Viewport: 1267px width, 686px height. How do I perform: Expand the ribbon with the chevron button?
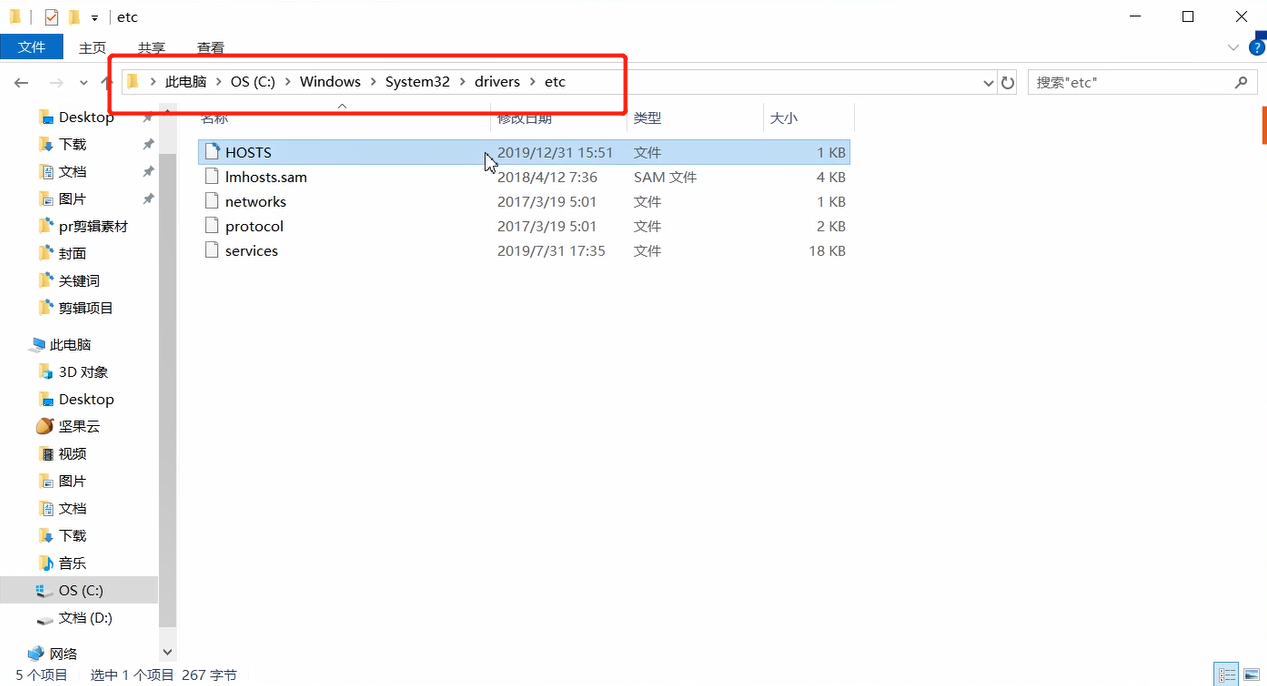(1233, 47)
